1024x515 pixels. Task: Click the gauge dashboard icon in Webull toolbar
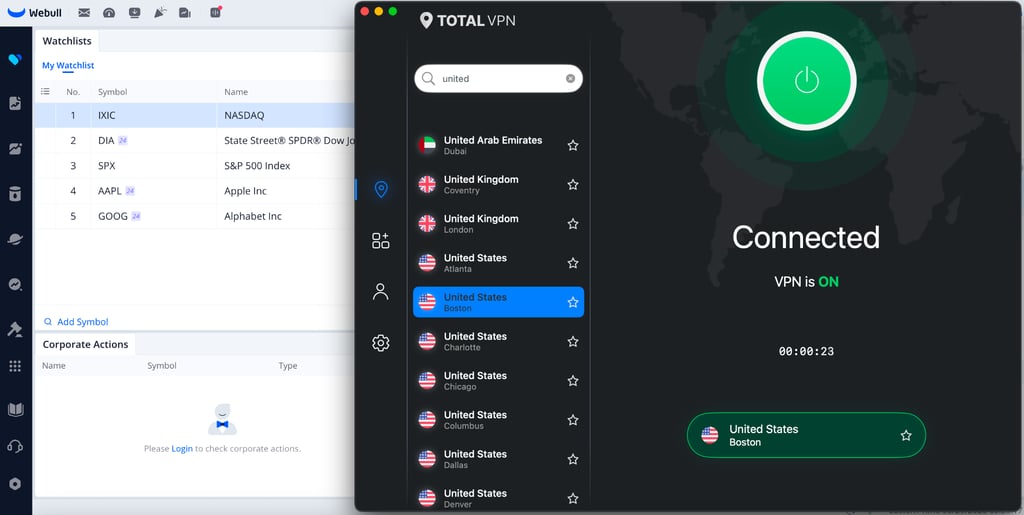tap(109, 12)
